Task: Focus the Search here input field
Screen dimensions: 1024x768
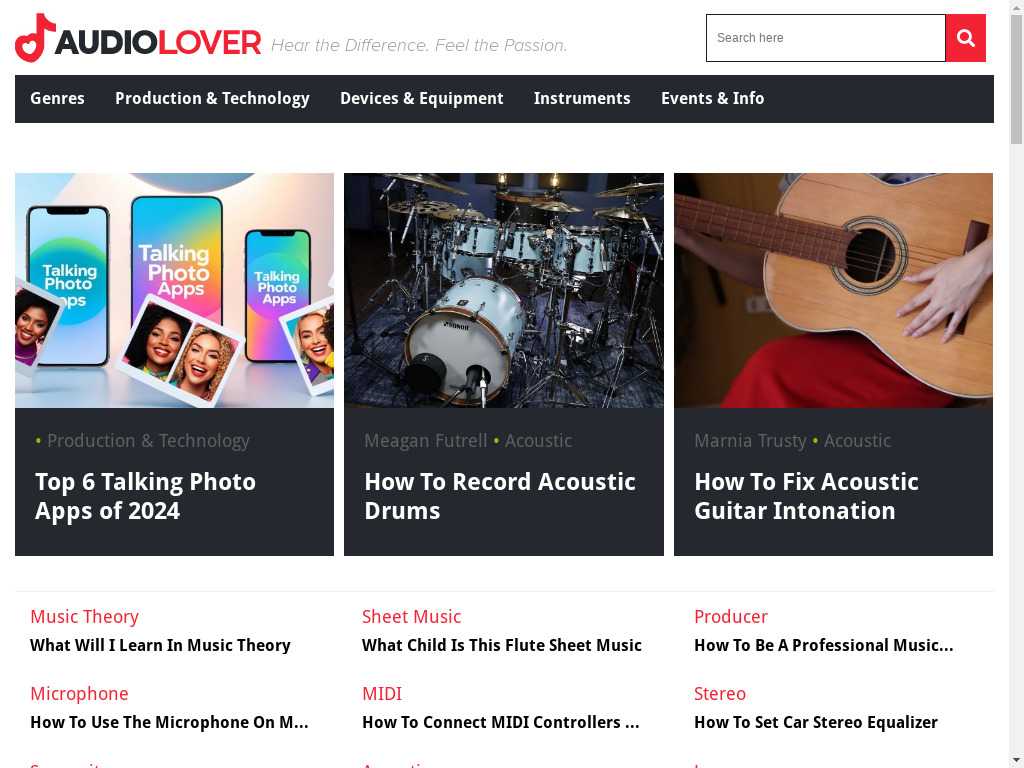Action: click(825, 38)
